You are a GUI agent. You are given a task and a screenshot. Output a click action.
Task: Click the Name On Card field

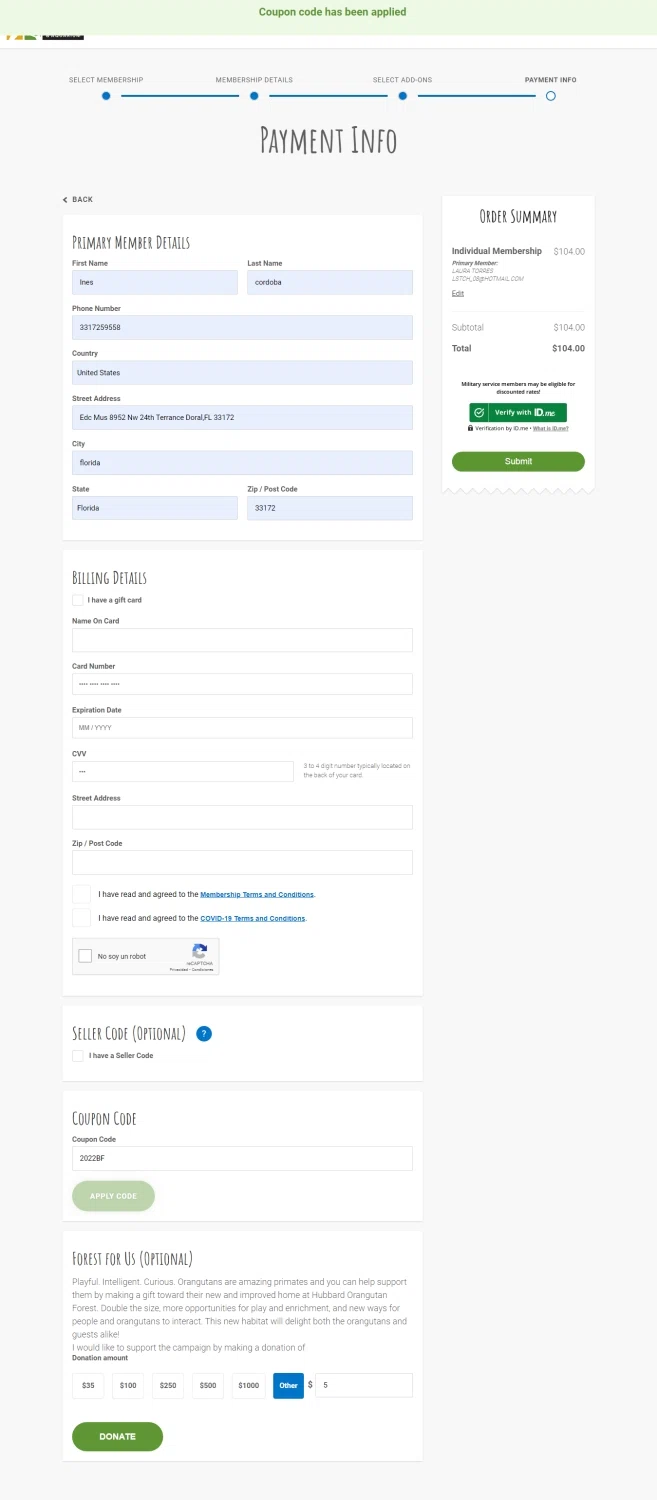click(242, 640)
